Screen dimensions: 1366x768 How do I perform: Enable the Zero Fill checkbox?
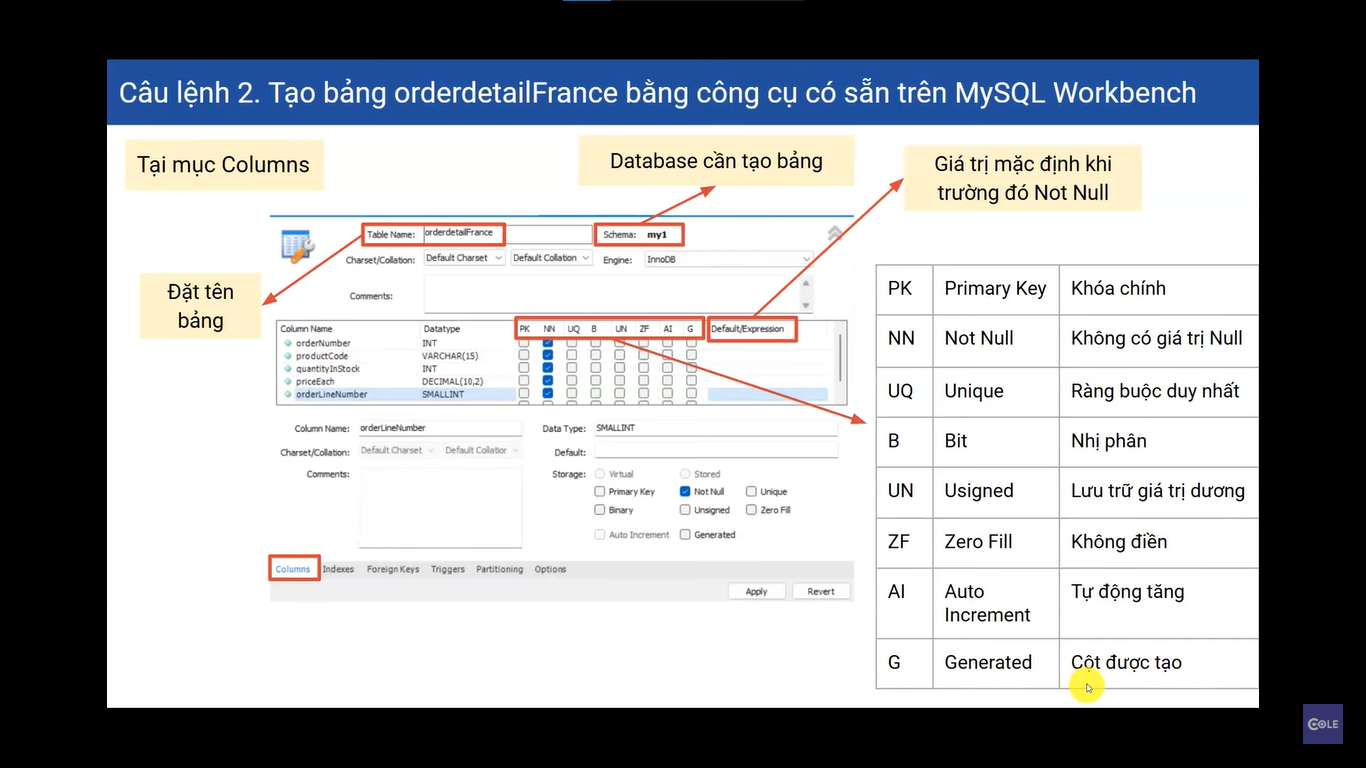(x=751, y=510)
